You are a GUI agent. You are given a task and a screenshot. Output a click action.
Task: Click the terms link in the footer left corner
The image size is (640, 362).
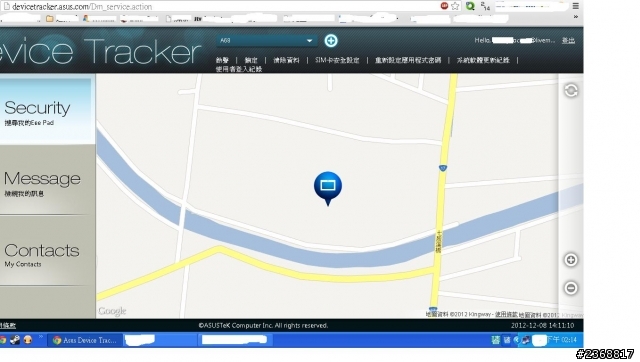point(8,325)
